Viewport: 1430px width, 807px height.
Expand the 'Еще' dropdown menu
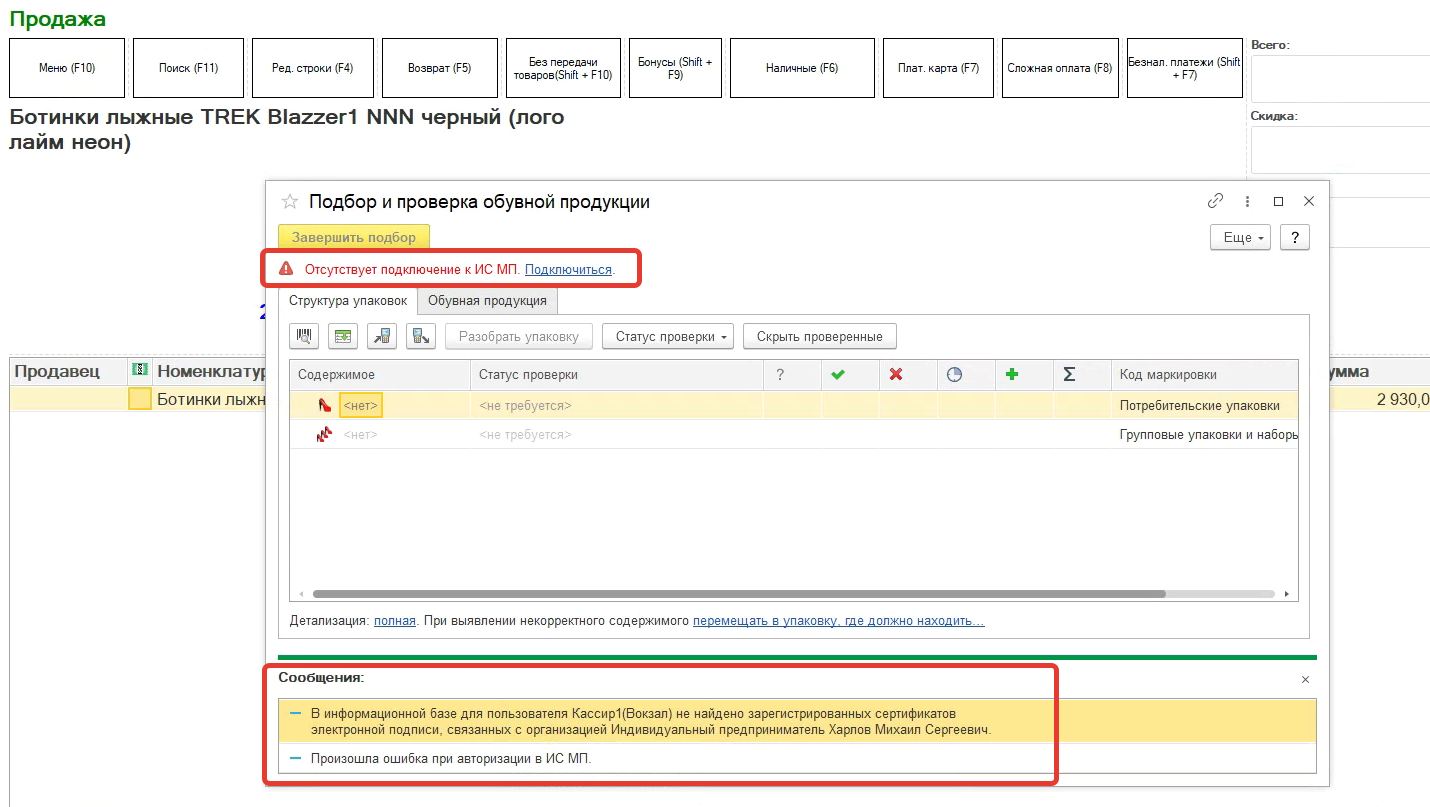click(x=1240, y=238)
